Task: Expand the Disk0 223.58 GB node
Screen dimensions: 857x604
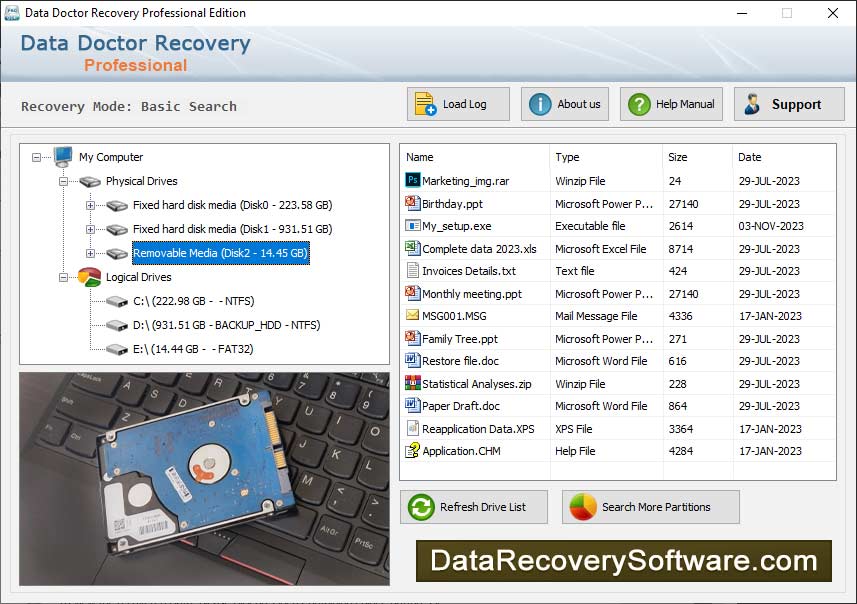Action: point(90,205)
